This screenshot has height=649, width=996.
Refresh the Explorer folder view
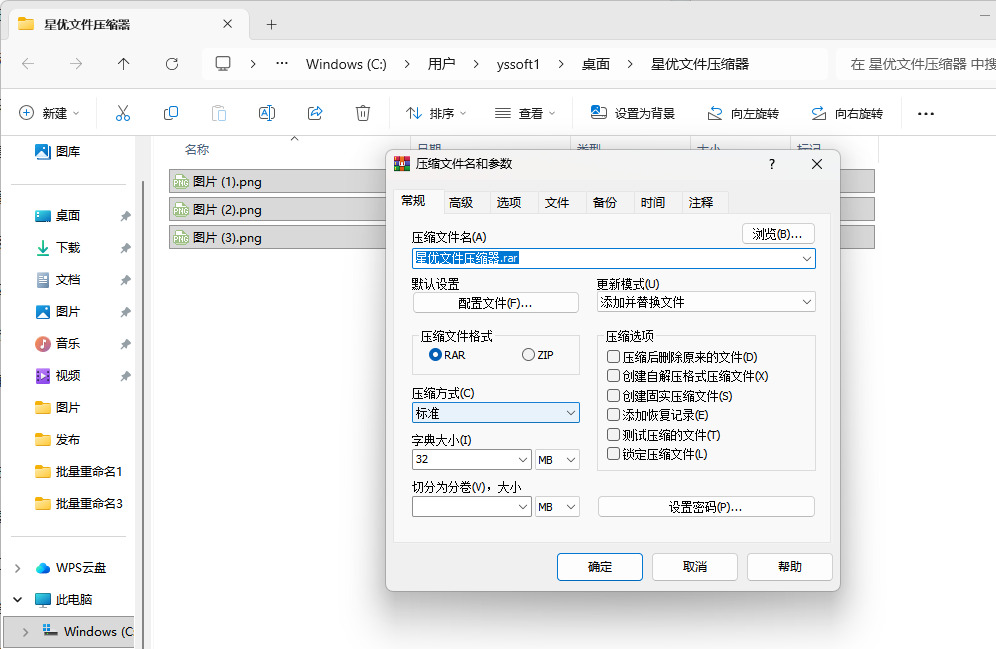(172, 64)
